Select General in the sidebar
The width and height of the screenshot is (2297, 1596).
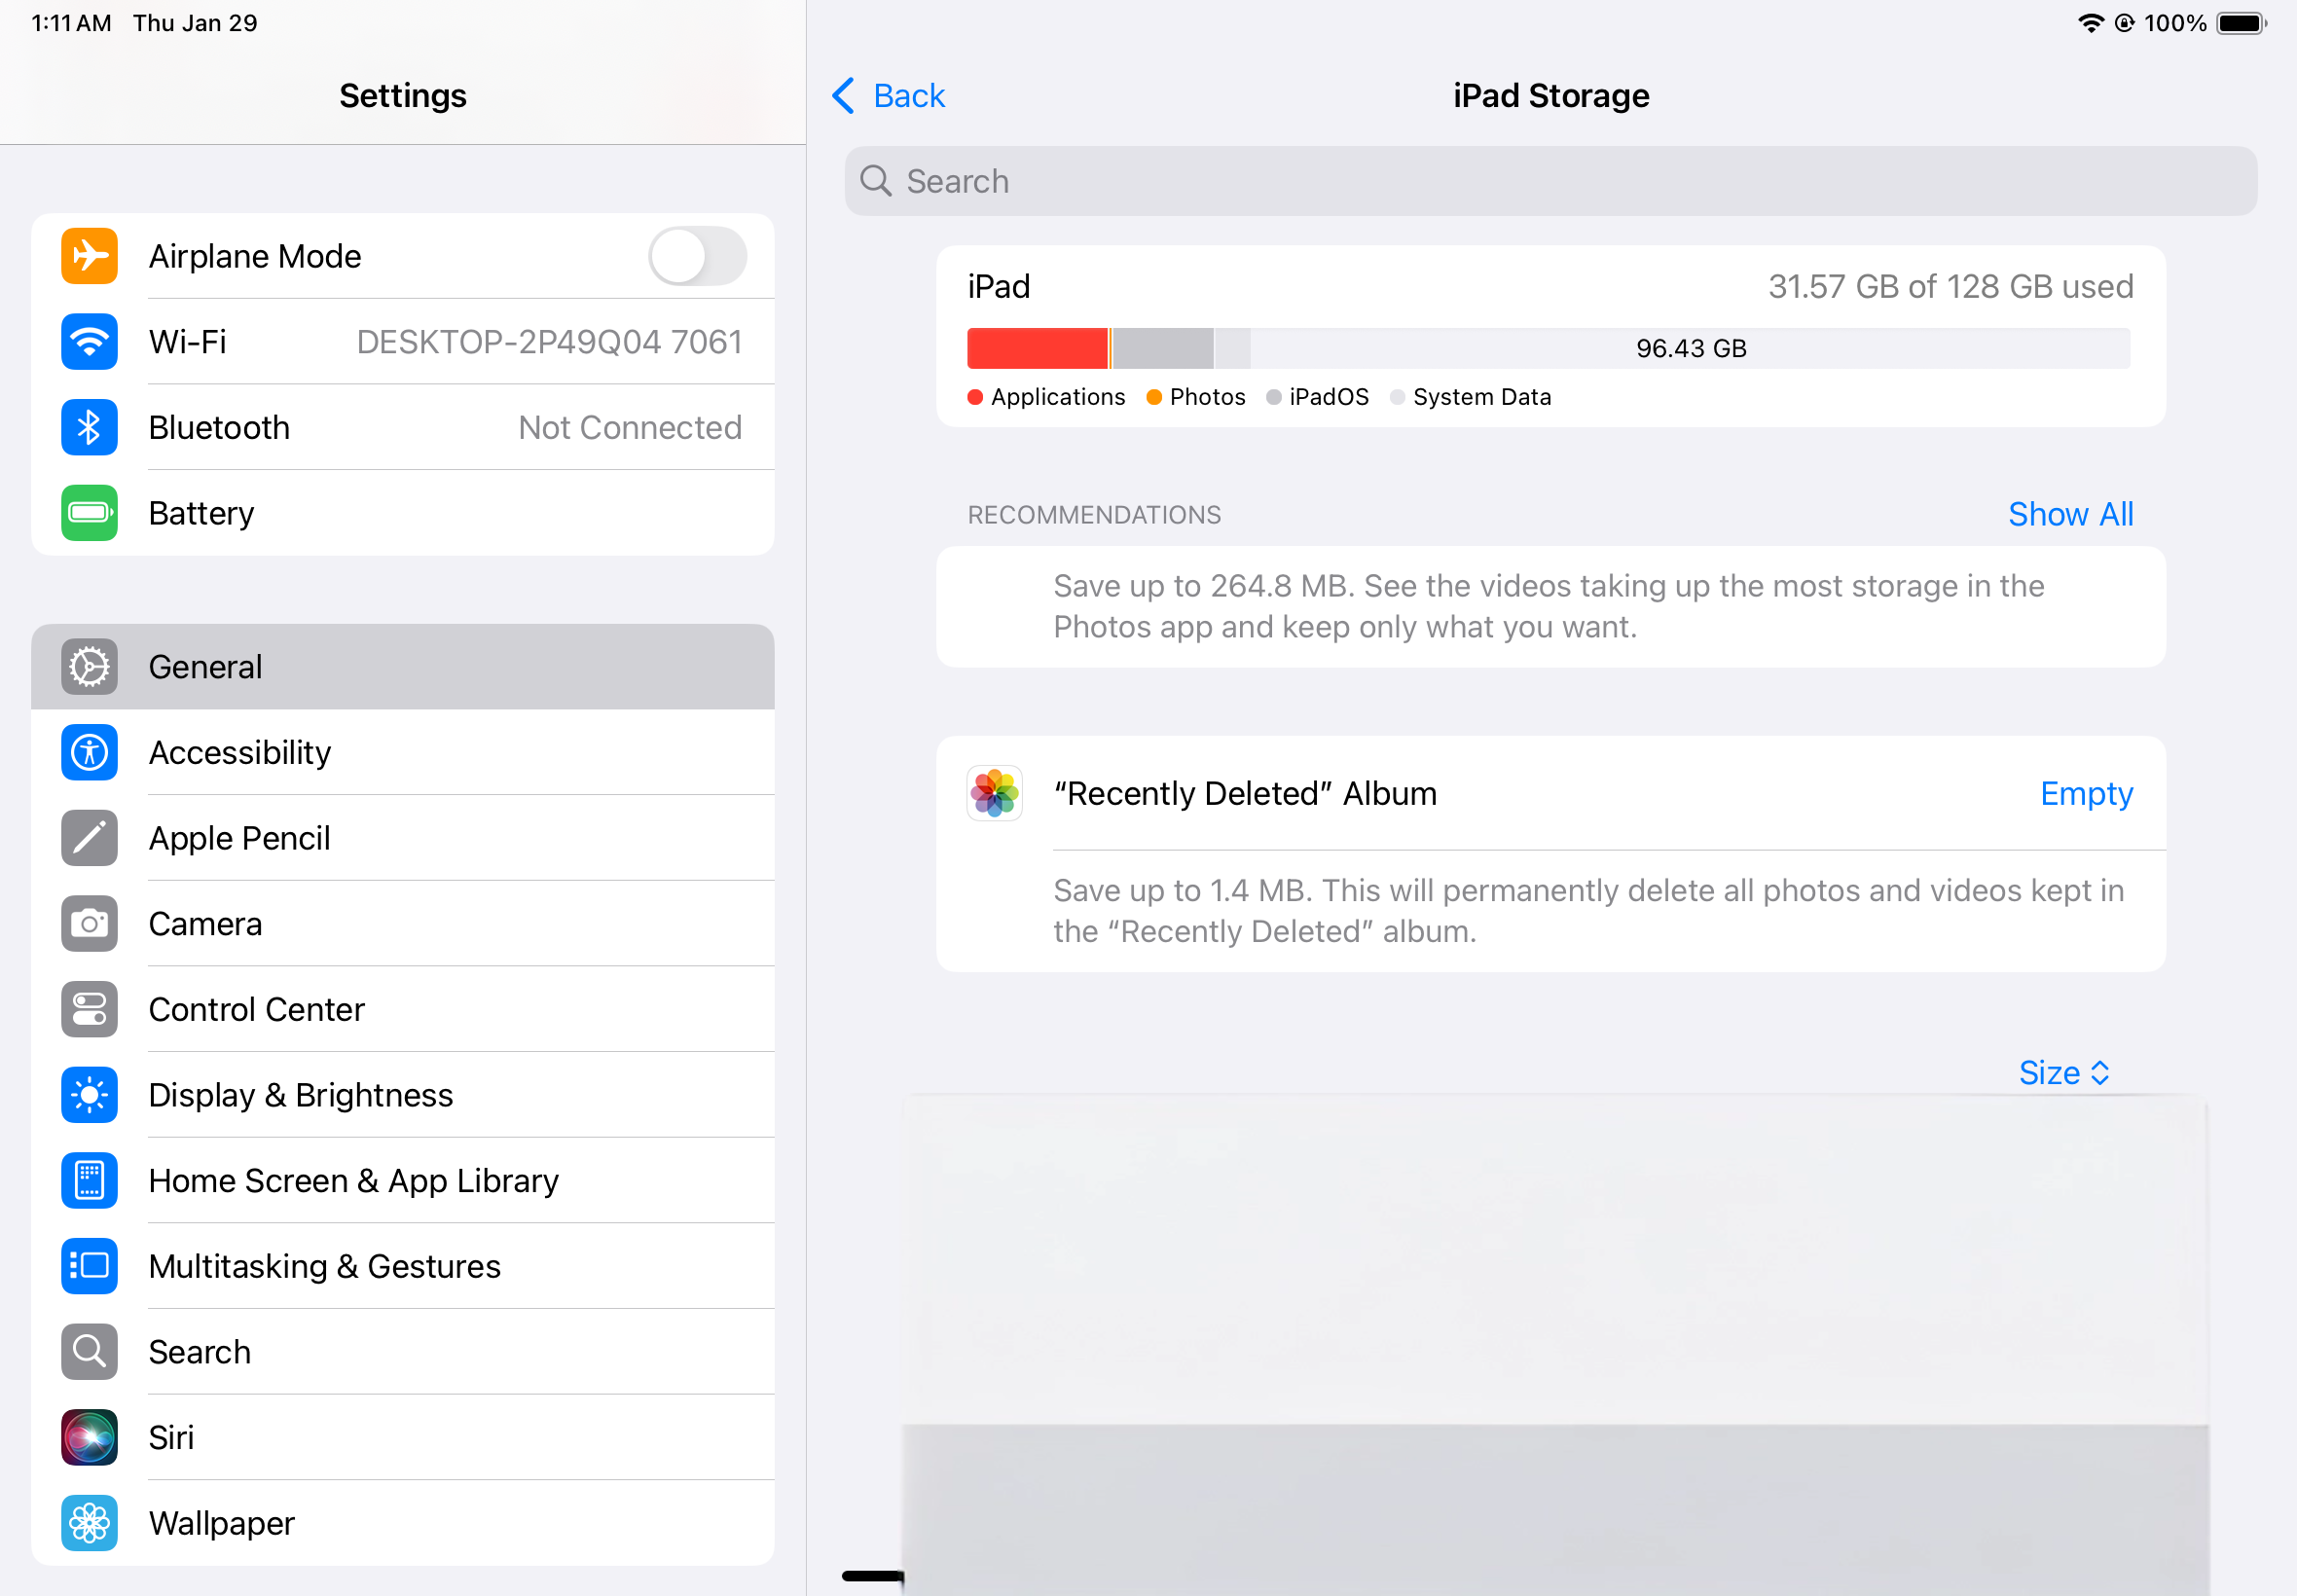tap(403, 667)
